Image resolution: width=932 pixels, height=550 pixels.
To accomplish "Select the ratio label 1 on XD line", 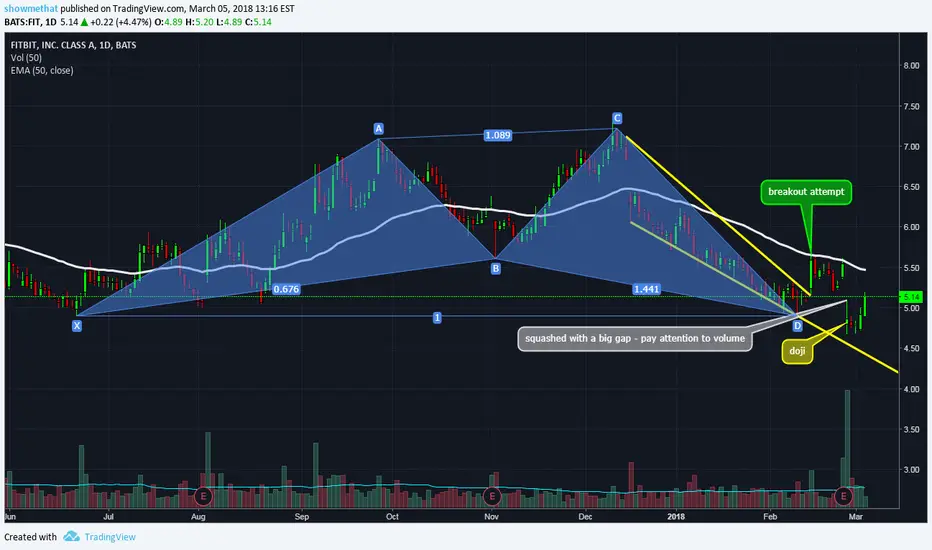I will coord(437,318).
